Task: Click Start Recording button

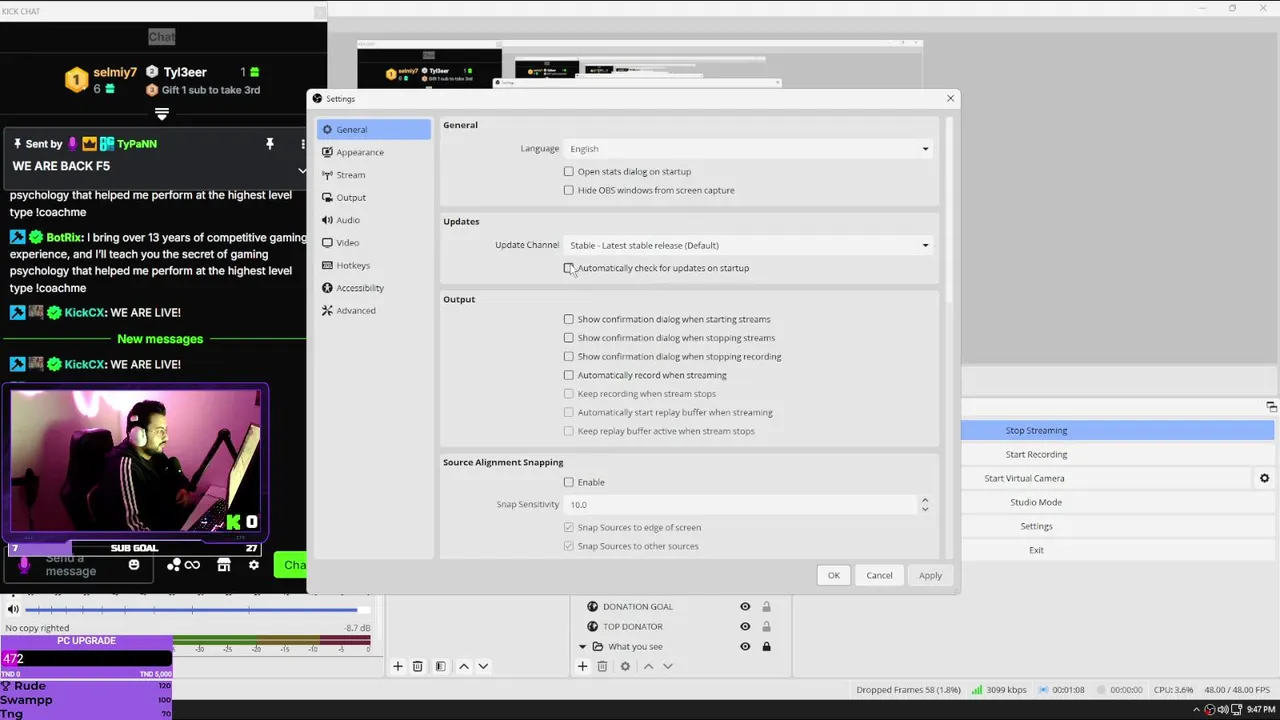Action: pyautogui.click(x=1118, y=454)
